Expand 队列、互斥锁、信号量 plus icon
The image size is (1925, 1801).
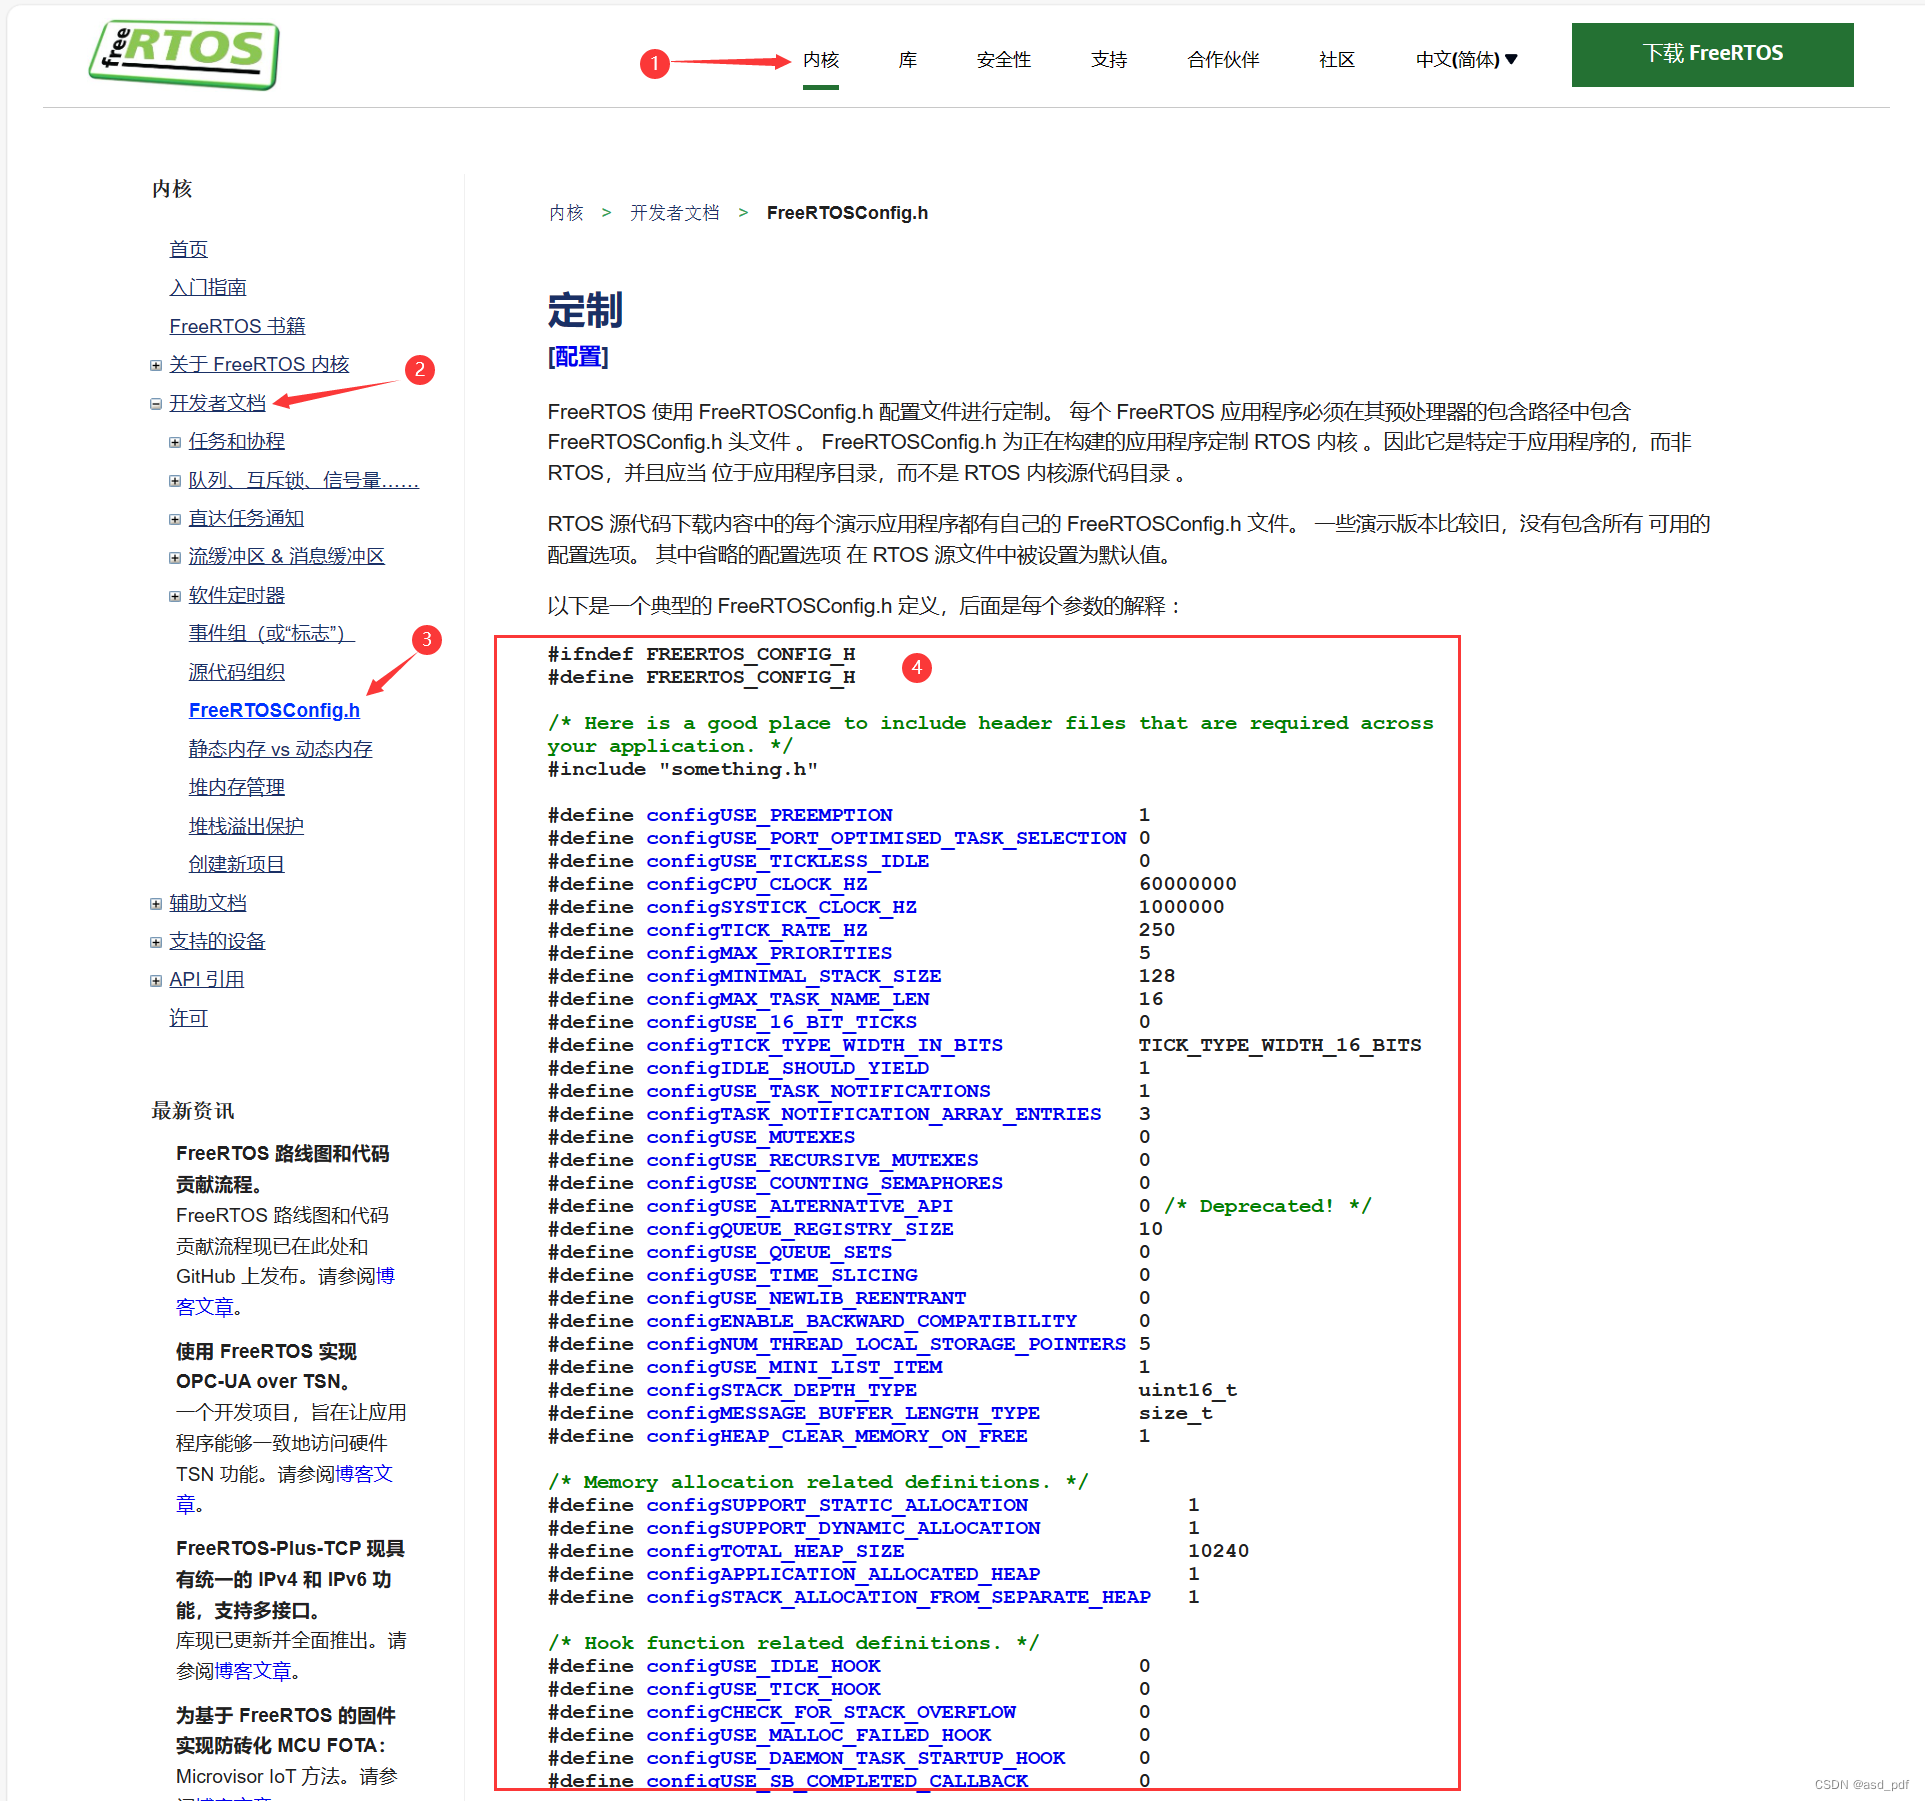tap(175, 481)
